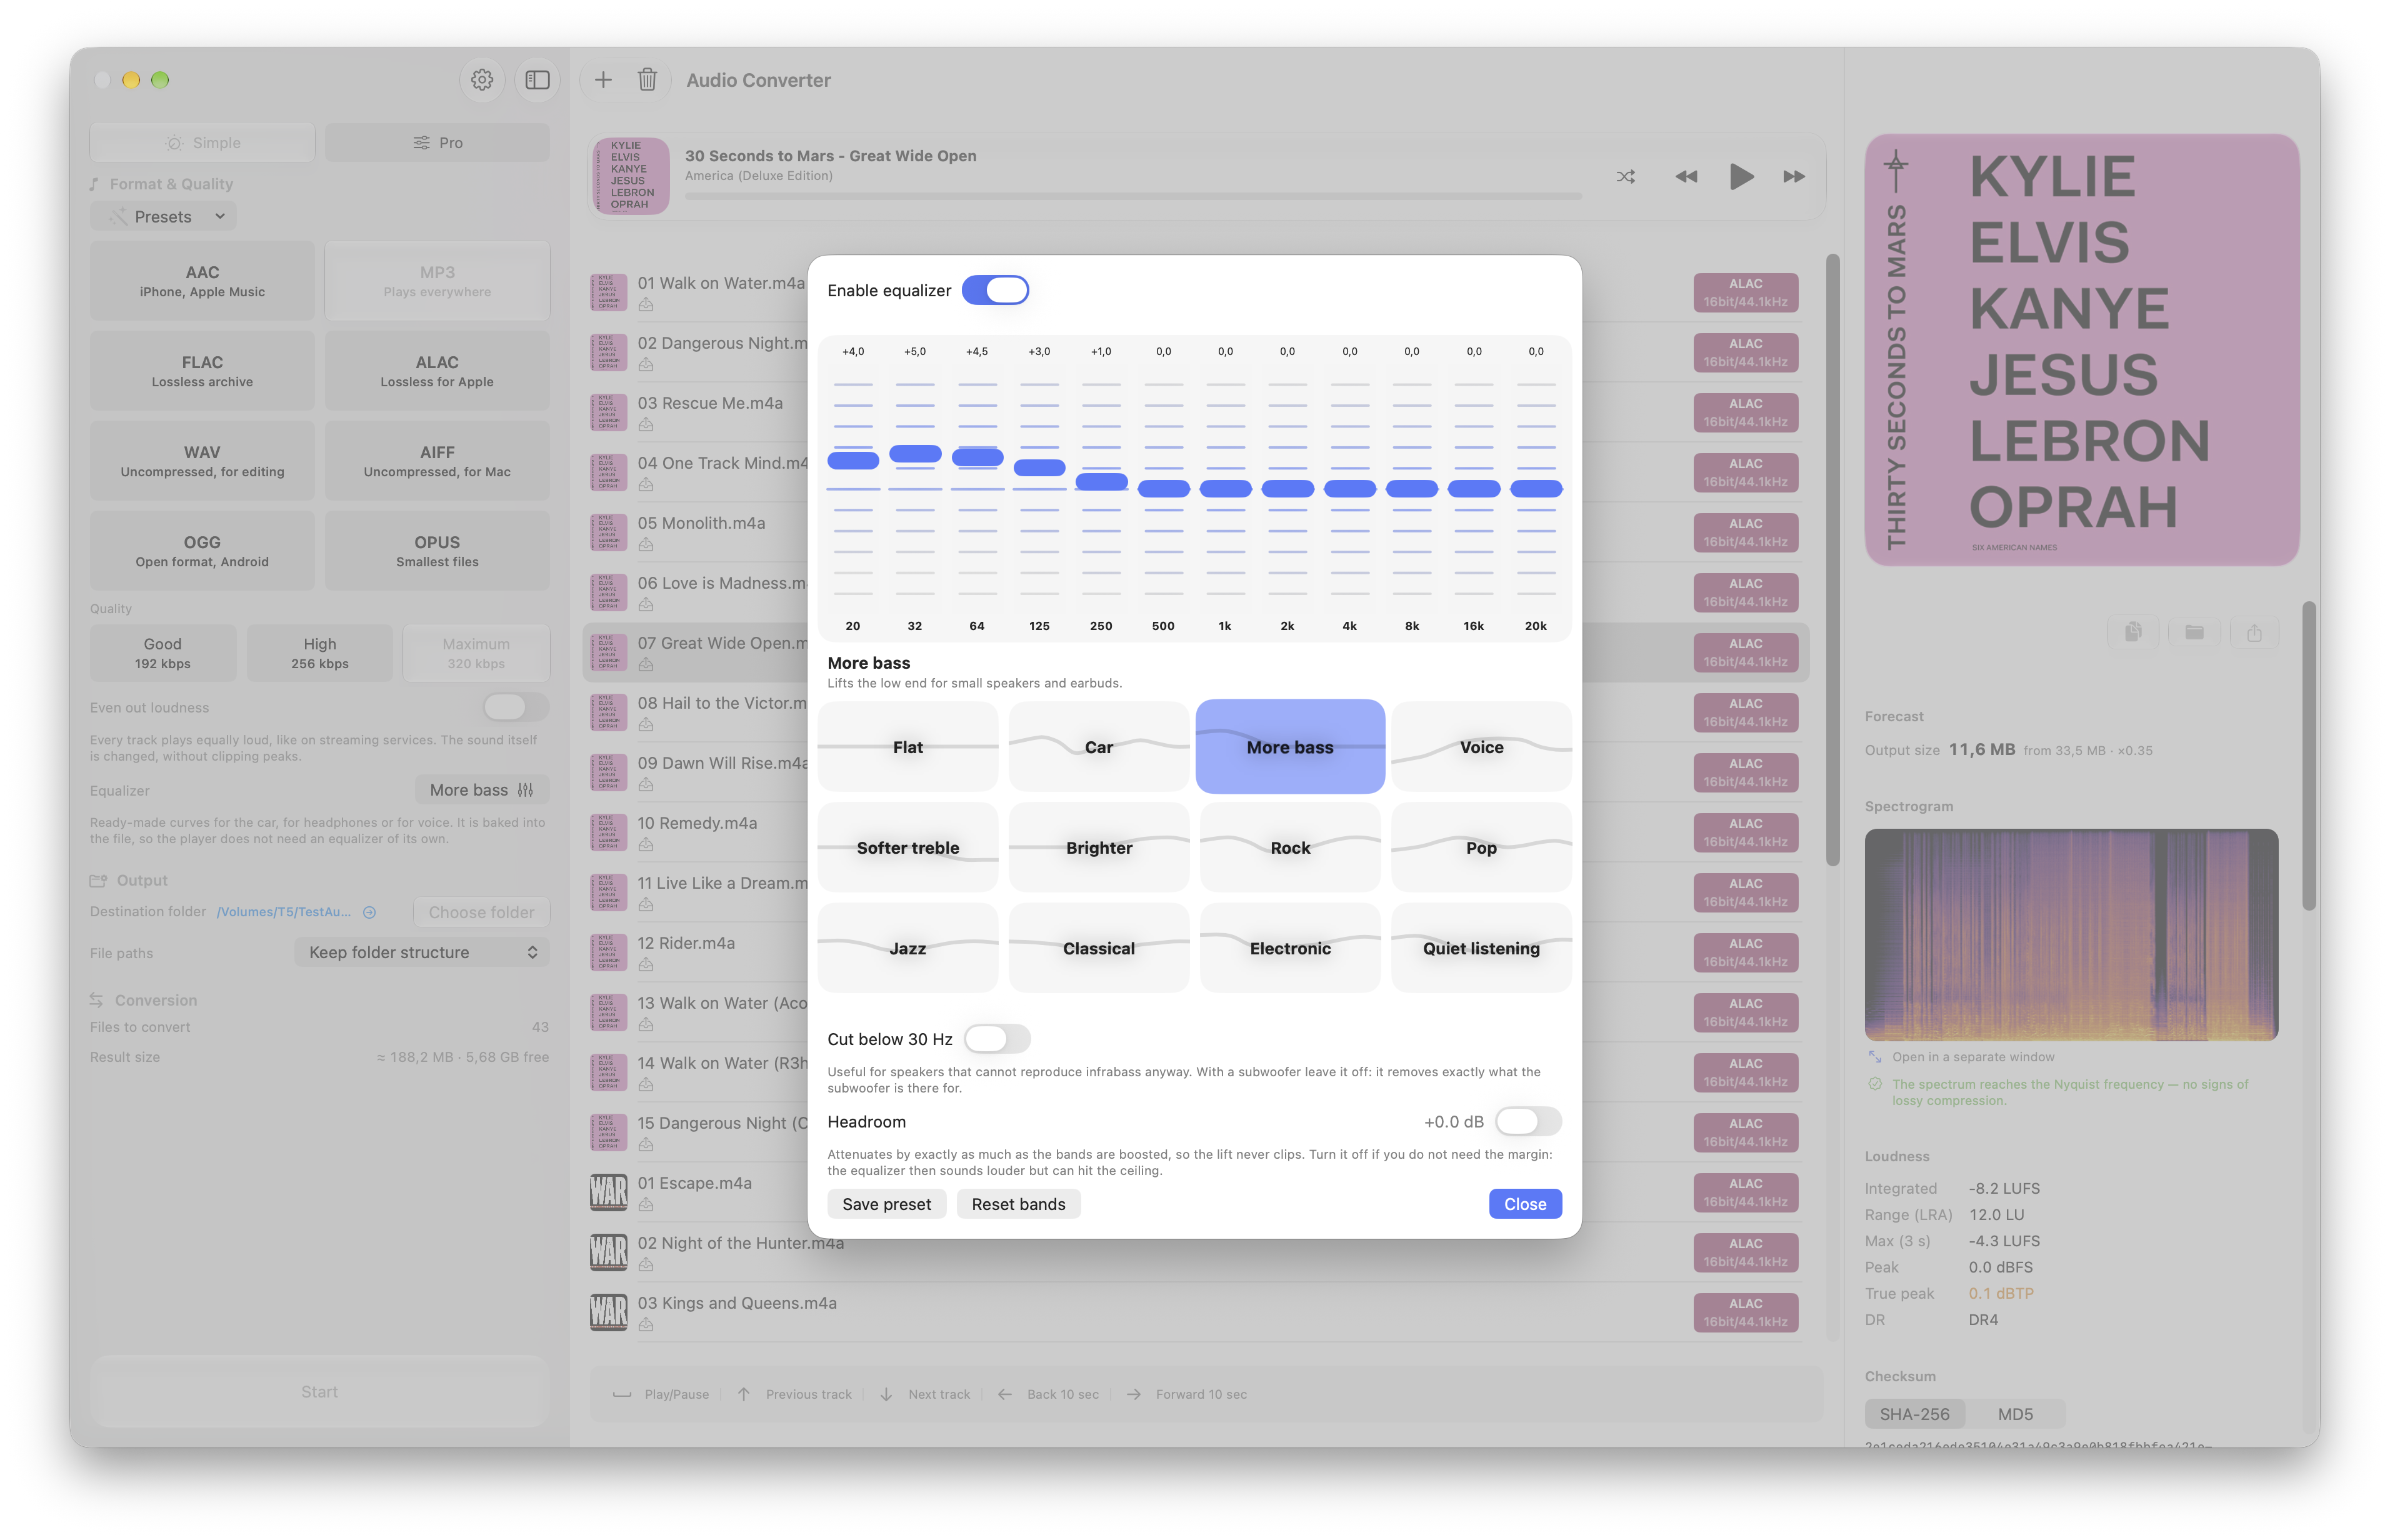Reveal the destination folder arrow icon
The image size is (2390, 1540).
tap(369, 912)
